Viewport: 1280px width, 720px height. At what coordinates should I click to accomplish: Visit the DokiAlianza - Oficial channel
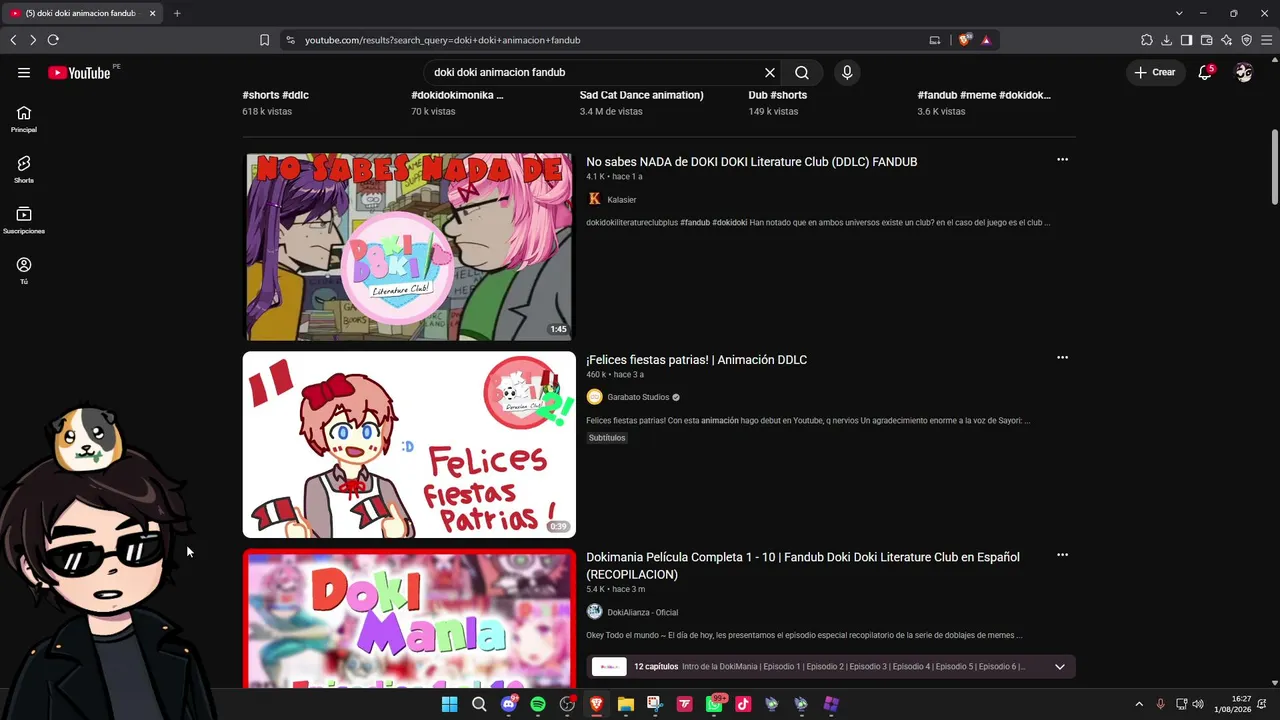[642, 612]
